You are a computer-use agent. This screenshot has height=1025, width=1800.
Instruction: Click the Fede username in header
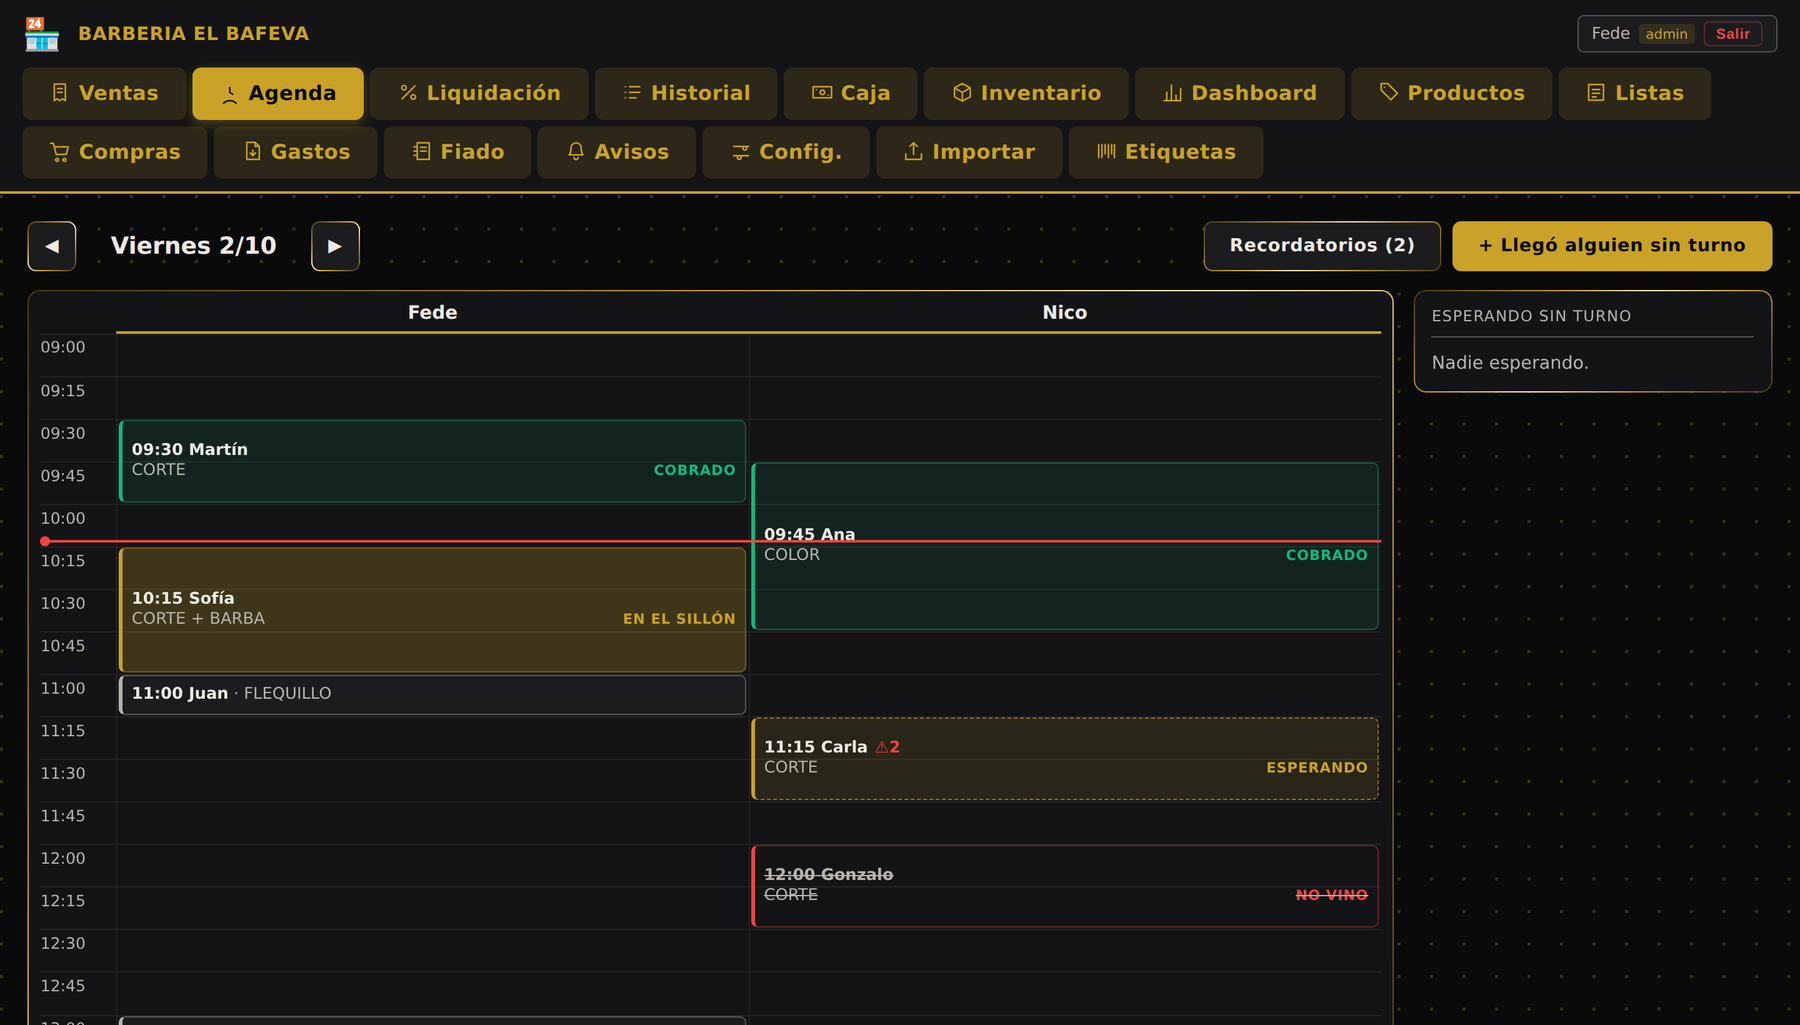[x=1610, y=34]
